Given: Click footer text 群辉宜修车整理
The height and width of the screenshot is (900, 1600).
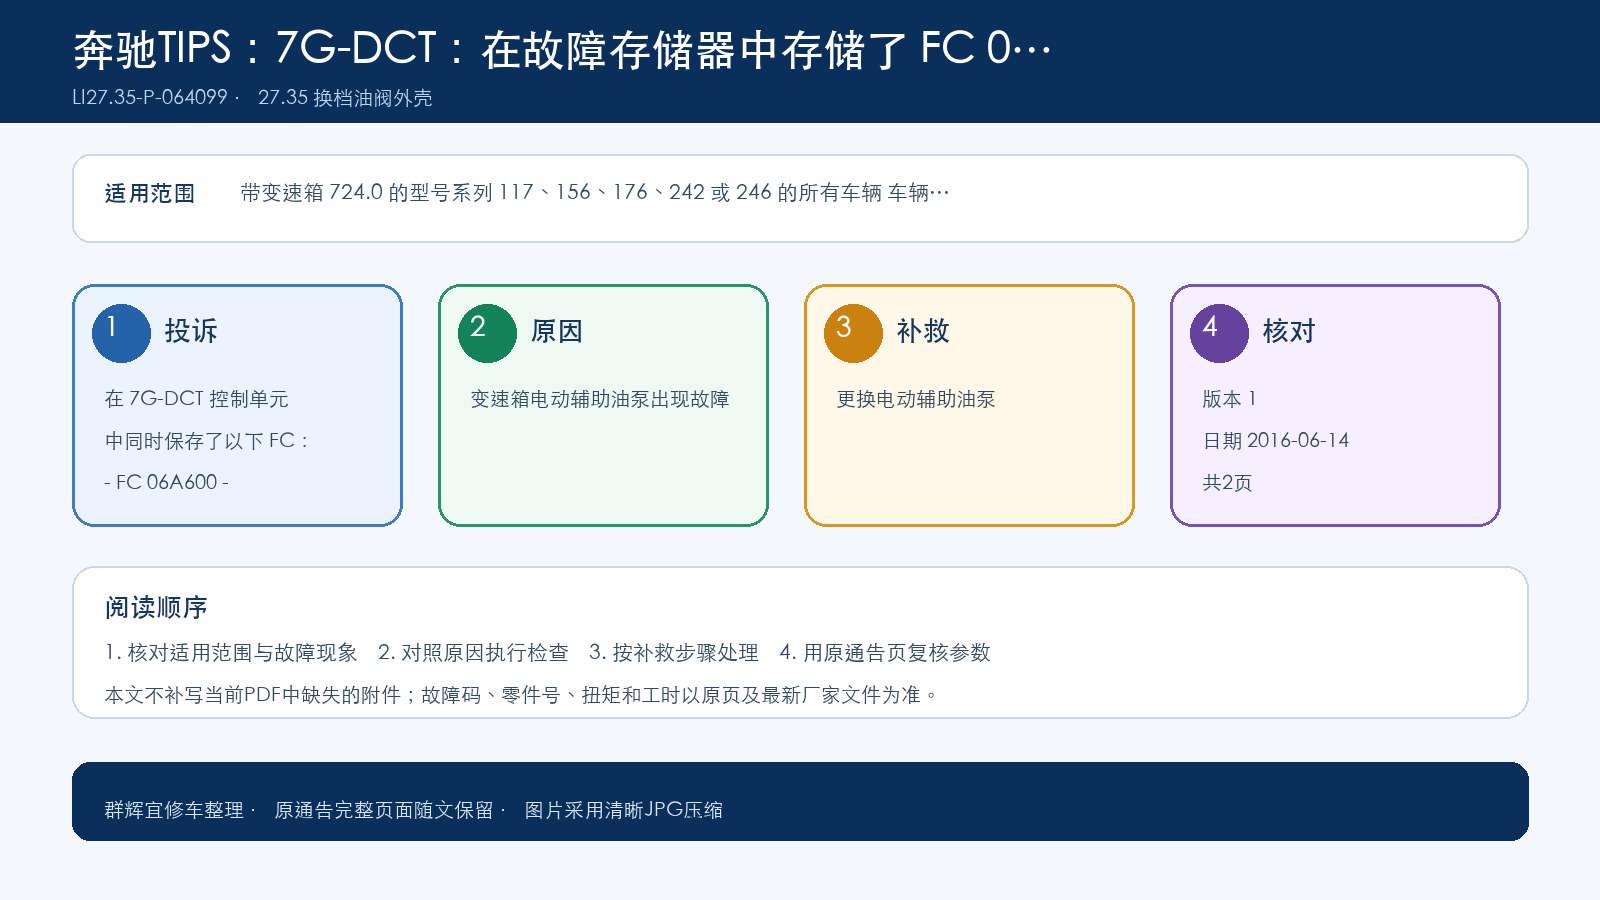Looking at the screenshot, I should [174, 810].
